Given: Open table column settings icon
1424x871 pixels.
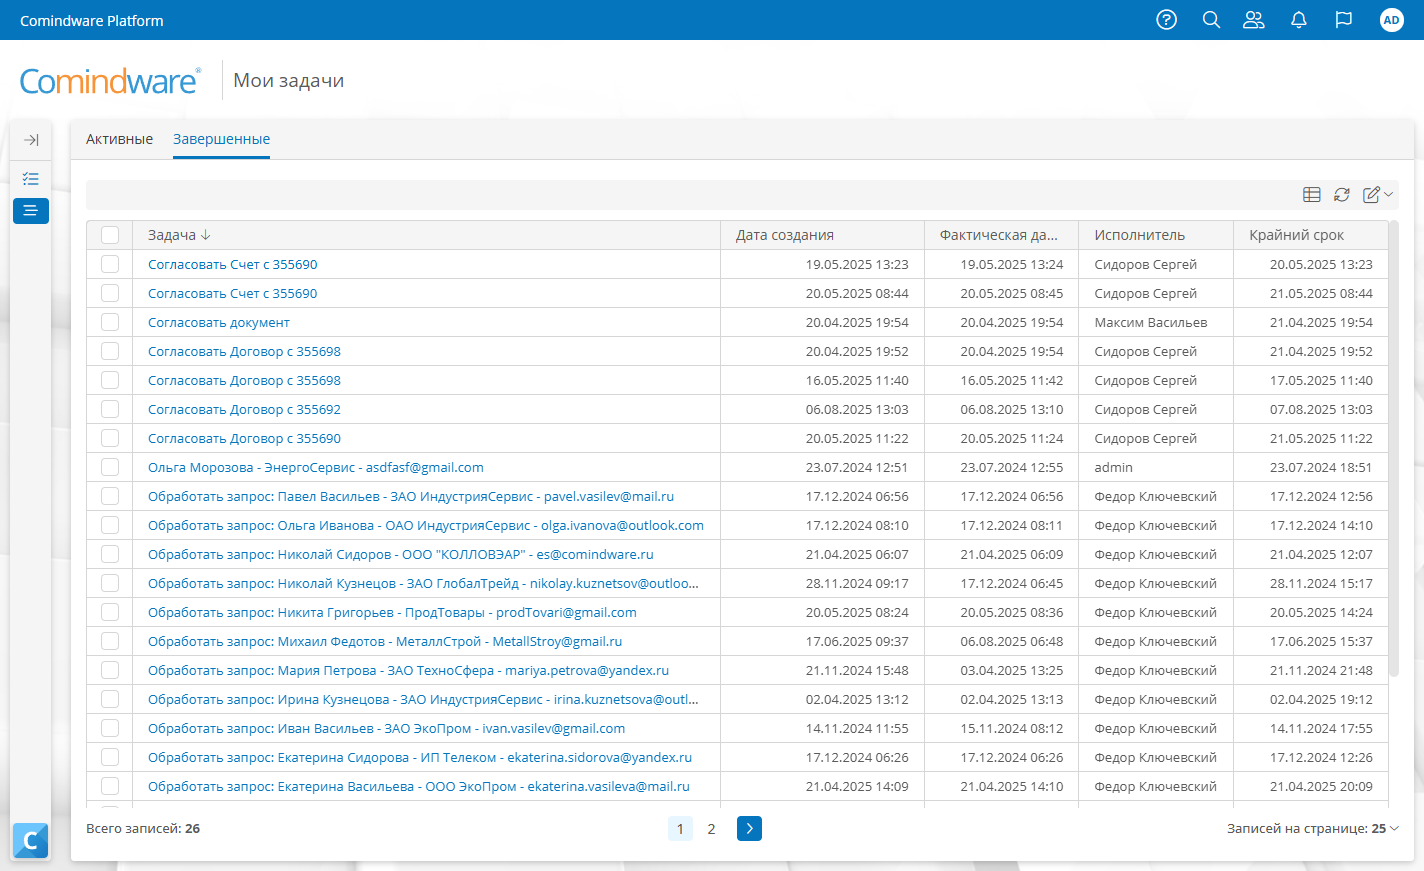Looking at the screenshot, I should [x=1312, y=195].
